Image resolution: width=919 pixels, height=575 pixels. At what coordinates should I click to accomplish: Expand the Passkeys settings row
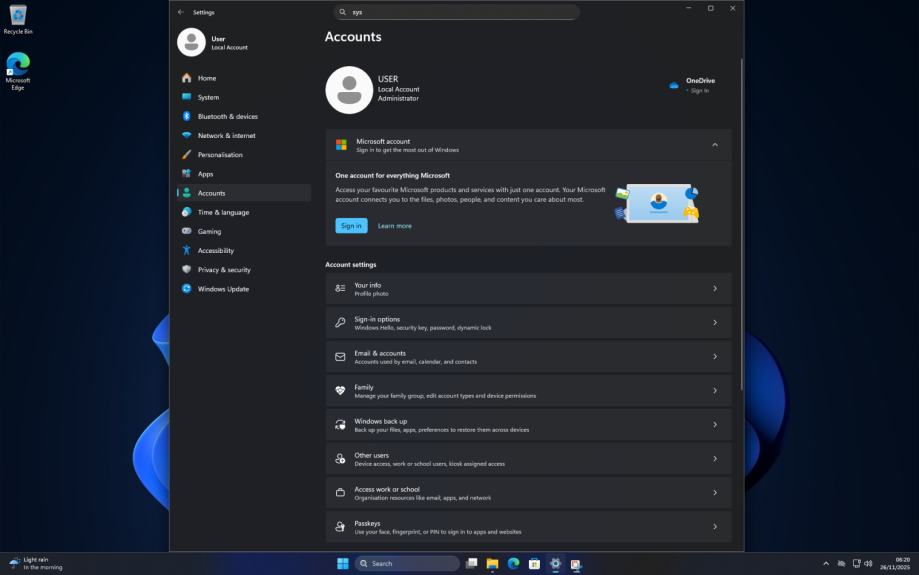pyautogui.click(x=714, y=527)
